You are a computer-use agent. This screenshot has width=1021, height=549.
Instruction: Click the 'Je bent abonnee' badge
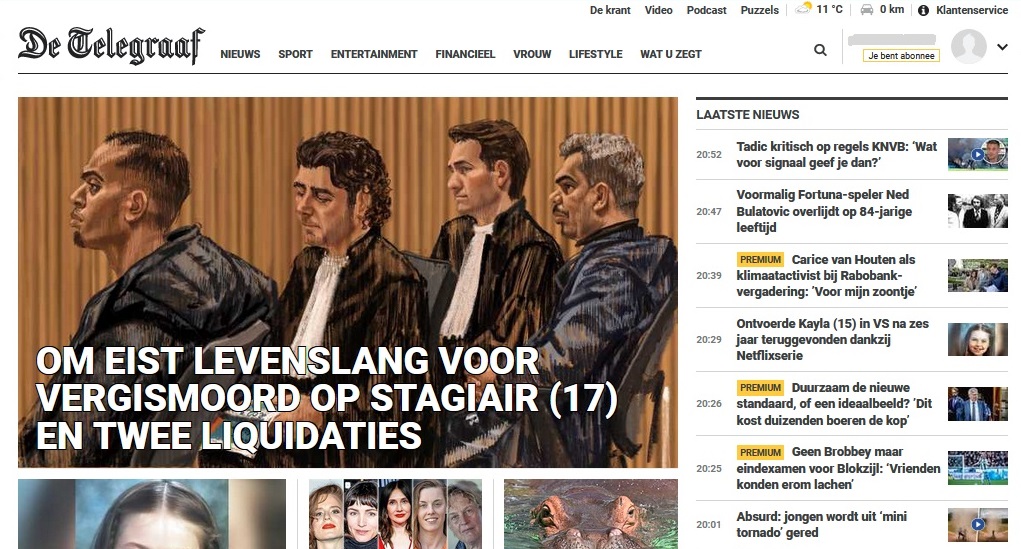tap(901, 56)
